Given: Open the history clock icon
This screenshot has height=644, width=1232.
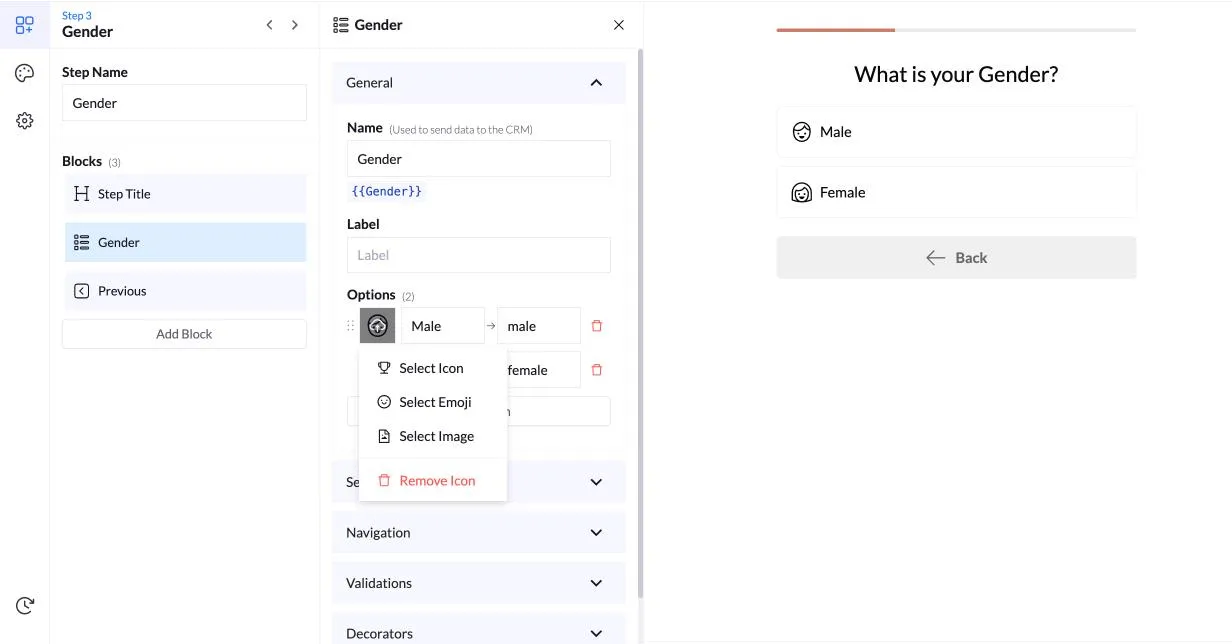Looking at the screenshot, I should (25, 605).
